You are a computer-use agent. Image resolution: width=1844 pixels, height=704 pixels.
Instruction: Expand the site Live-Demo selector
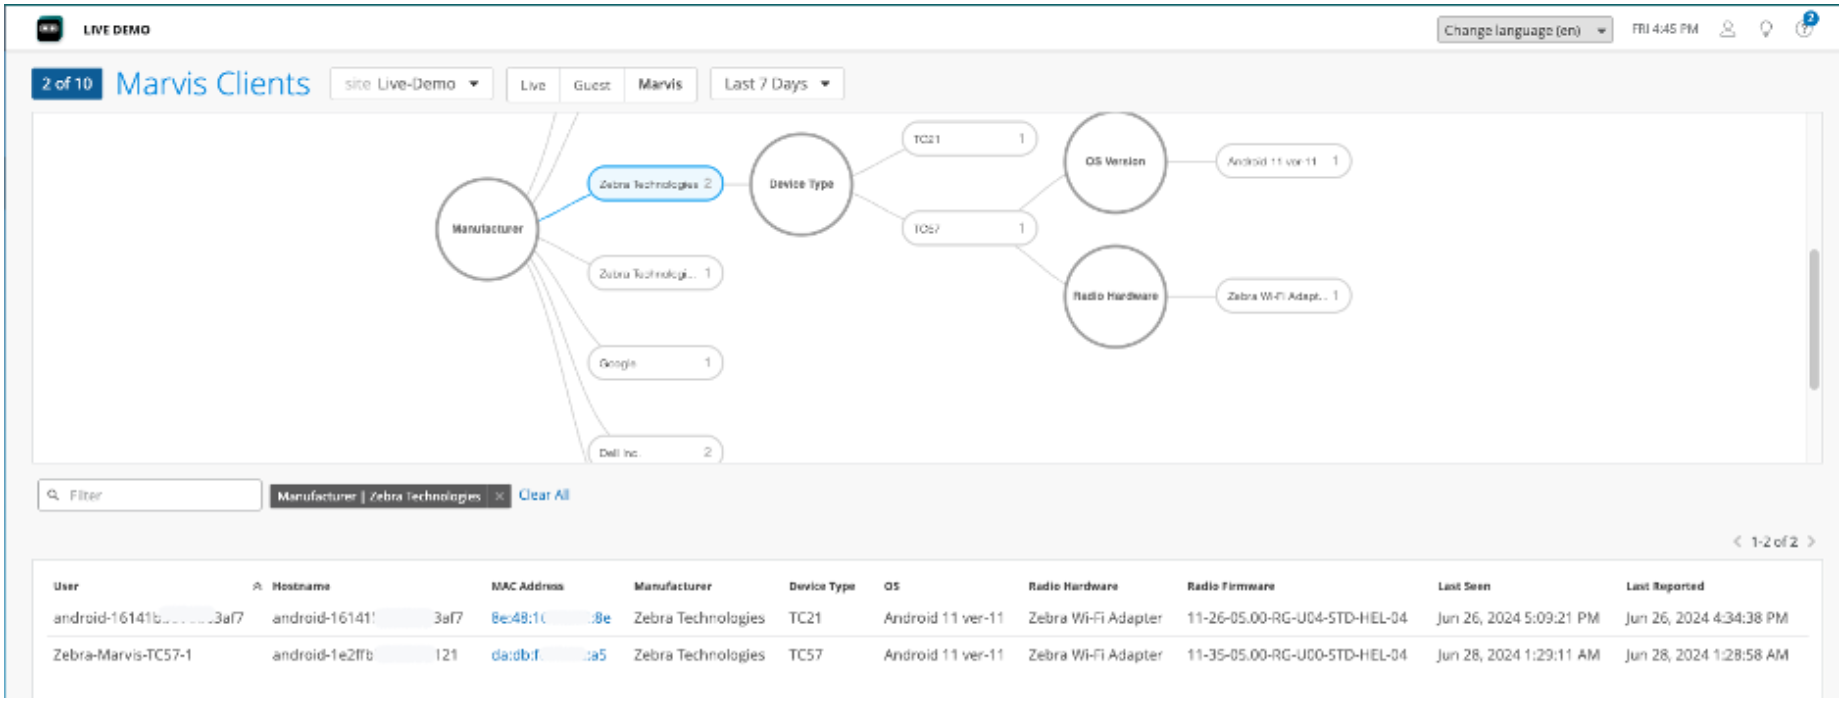[x=411, y=84]
